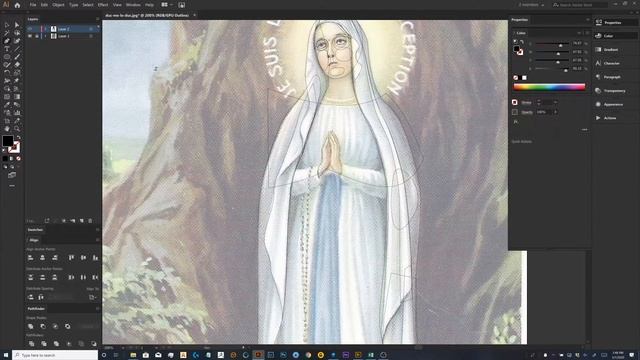The height and width of the screenshot is (360, 640).
Task: Select the Lasso tool
Action: [x=17, y=33]
